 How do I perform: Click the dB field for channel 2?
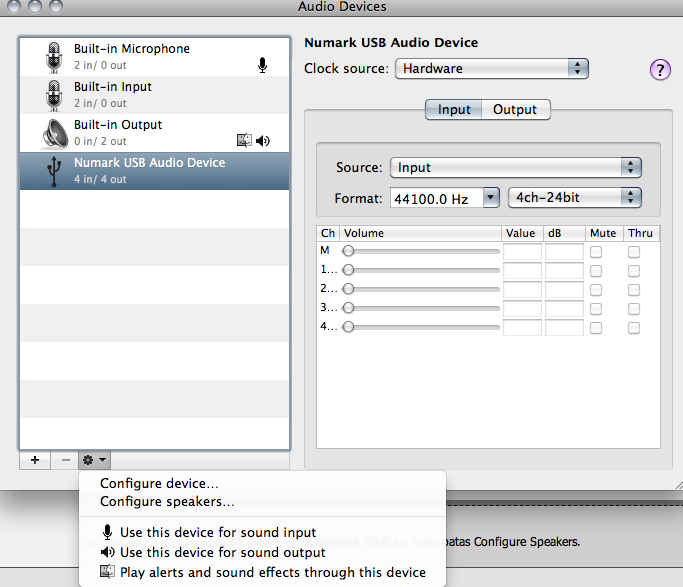pyautogui.click(x=564, y=290)
